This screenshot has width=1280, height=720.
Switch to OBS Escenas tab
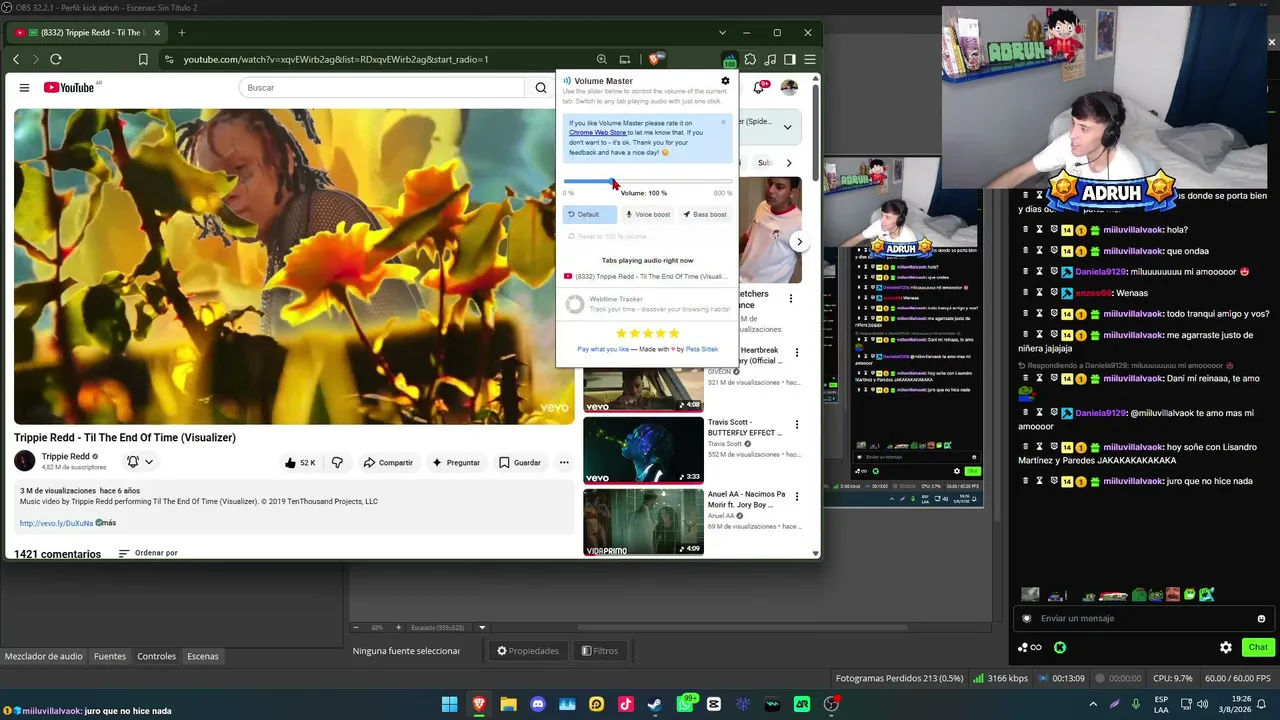point(203,656)
